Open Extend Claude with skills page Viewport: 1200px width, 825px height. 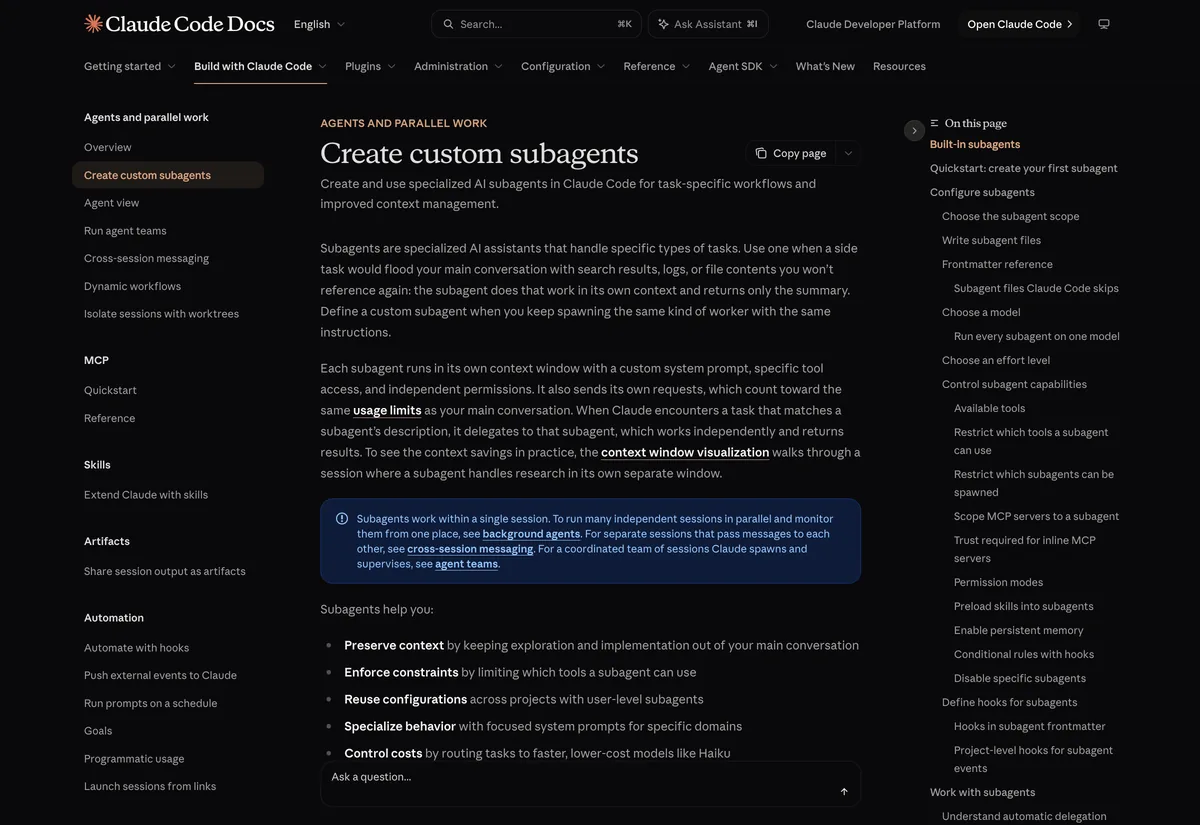(x=146, y=495)
